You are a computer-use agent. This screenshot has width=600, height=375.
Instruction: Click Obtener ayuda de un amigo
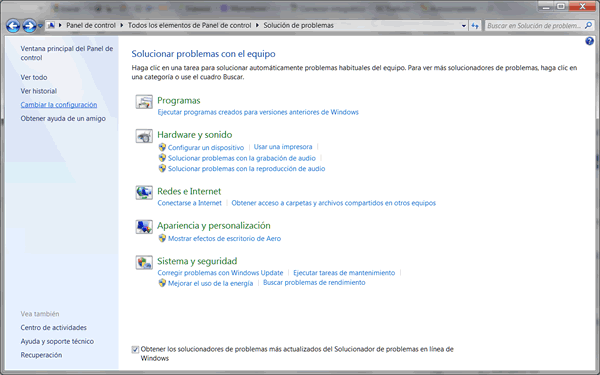tap(63, 119)
